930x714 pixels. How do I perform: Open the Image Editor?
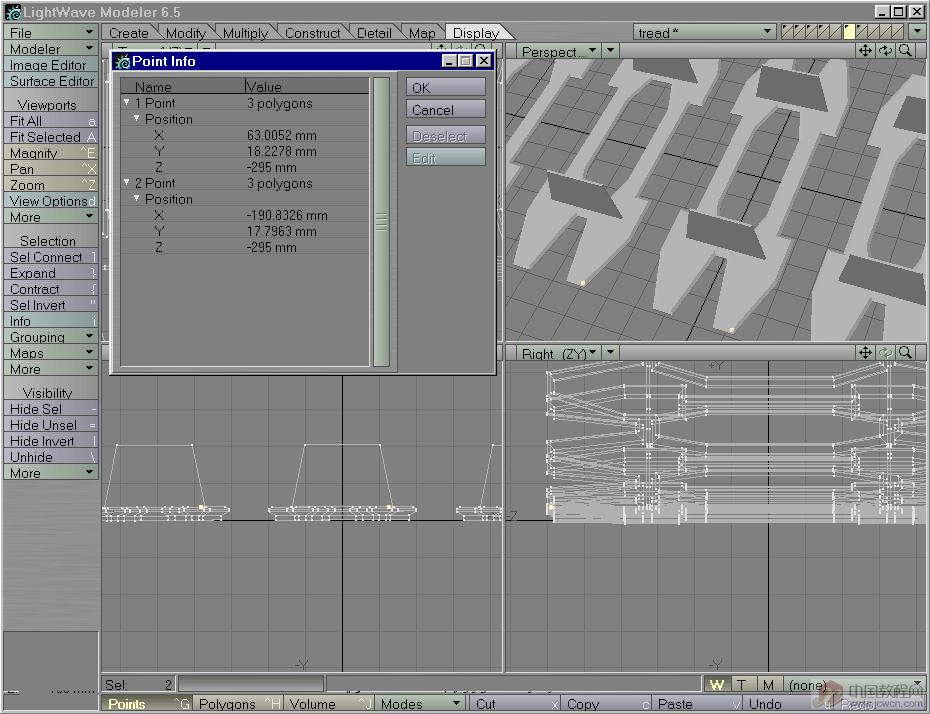[x=51, y=65]
